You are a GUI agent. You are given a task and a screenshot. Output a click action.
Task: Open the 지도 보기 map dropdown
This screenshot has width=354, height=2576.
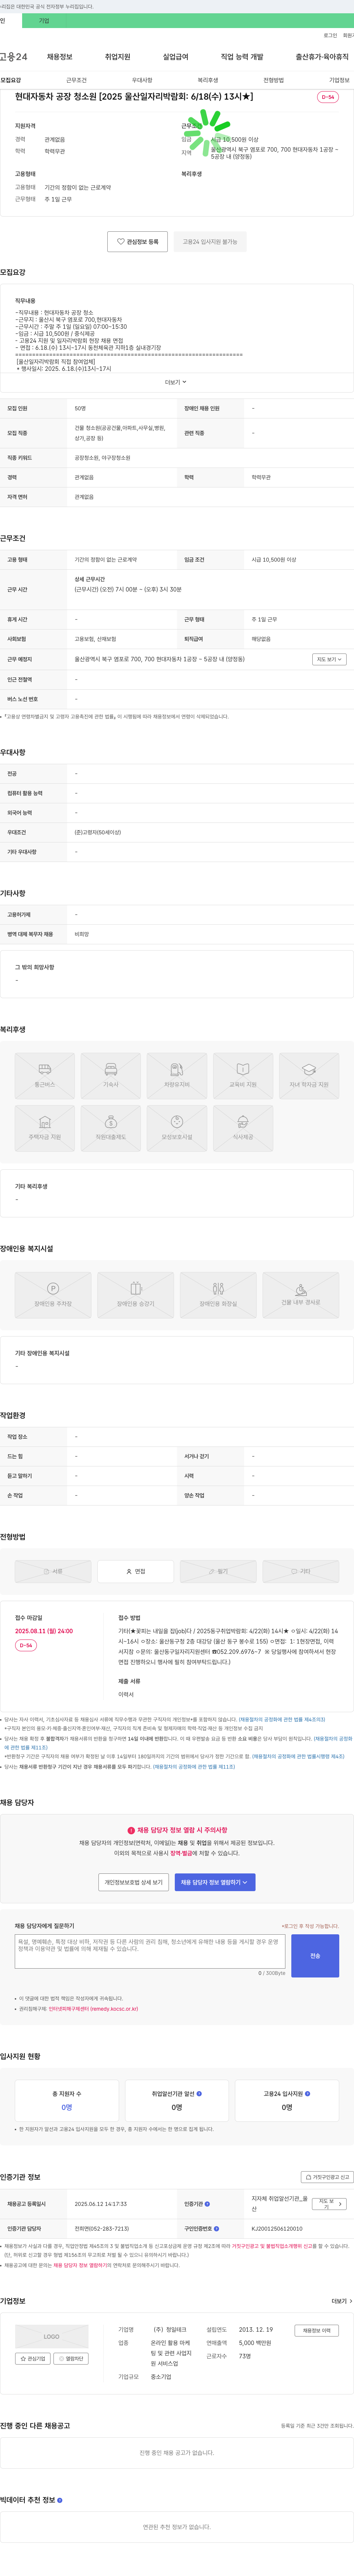[329, 659]
